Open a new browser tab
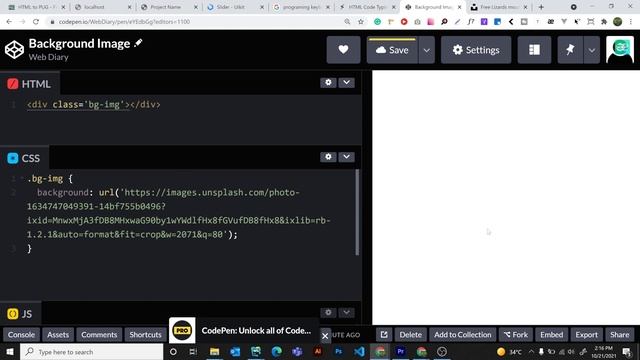The height and width of the screenshot is (360, 640). (x=541, y=7)
